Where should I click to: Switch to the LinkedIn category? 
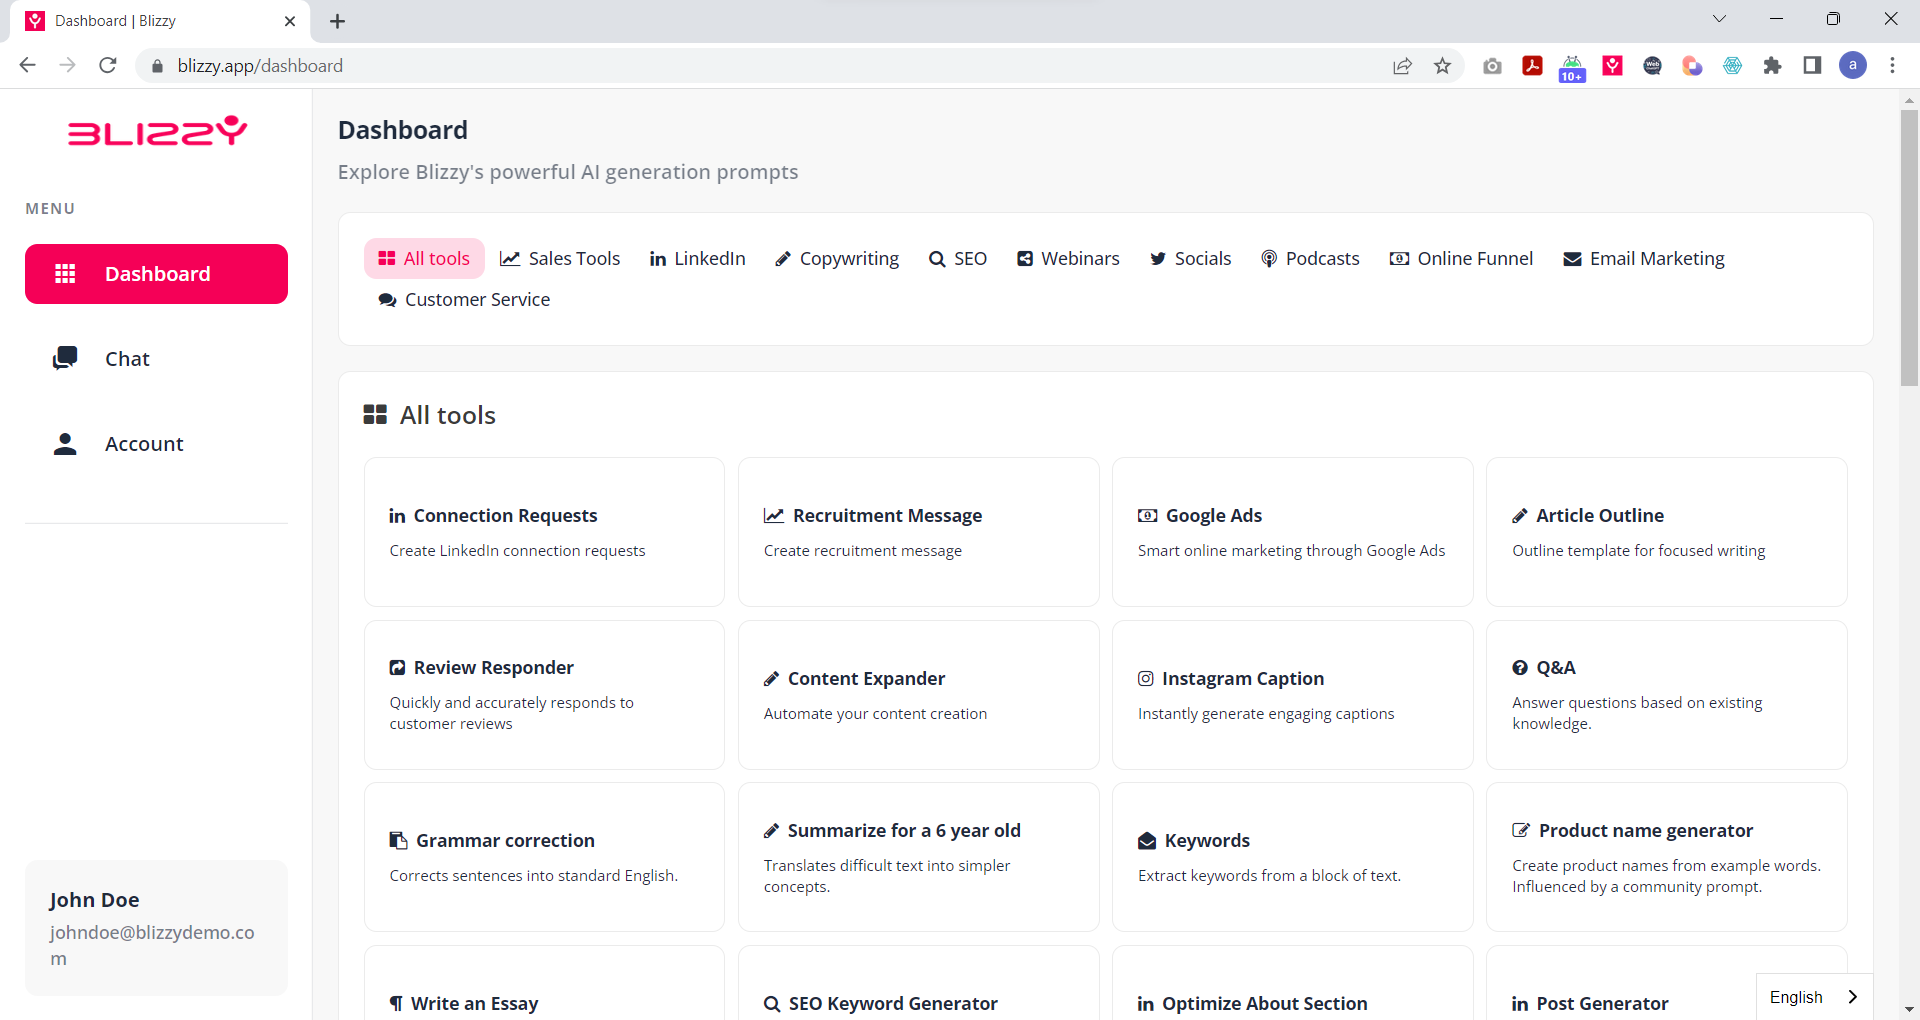point(698,259)
